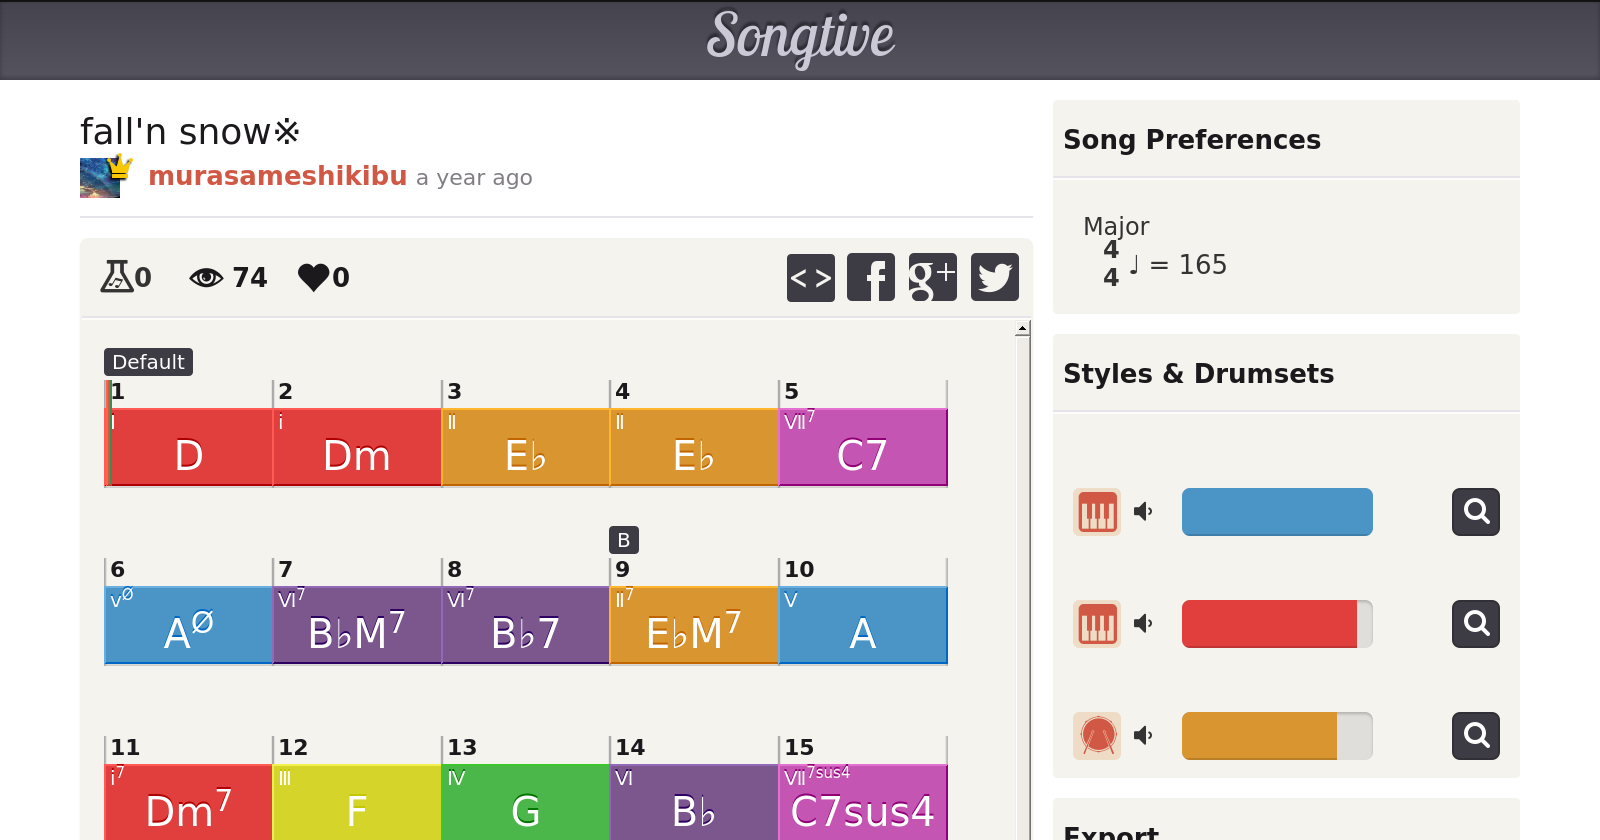The height and width of the screenshot is (840, 1600).
Task: Mute the blue keyboard track
Action: tap(1143, 512)
